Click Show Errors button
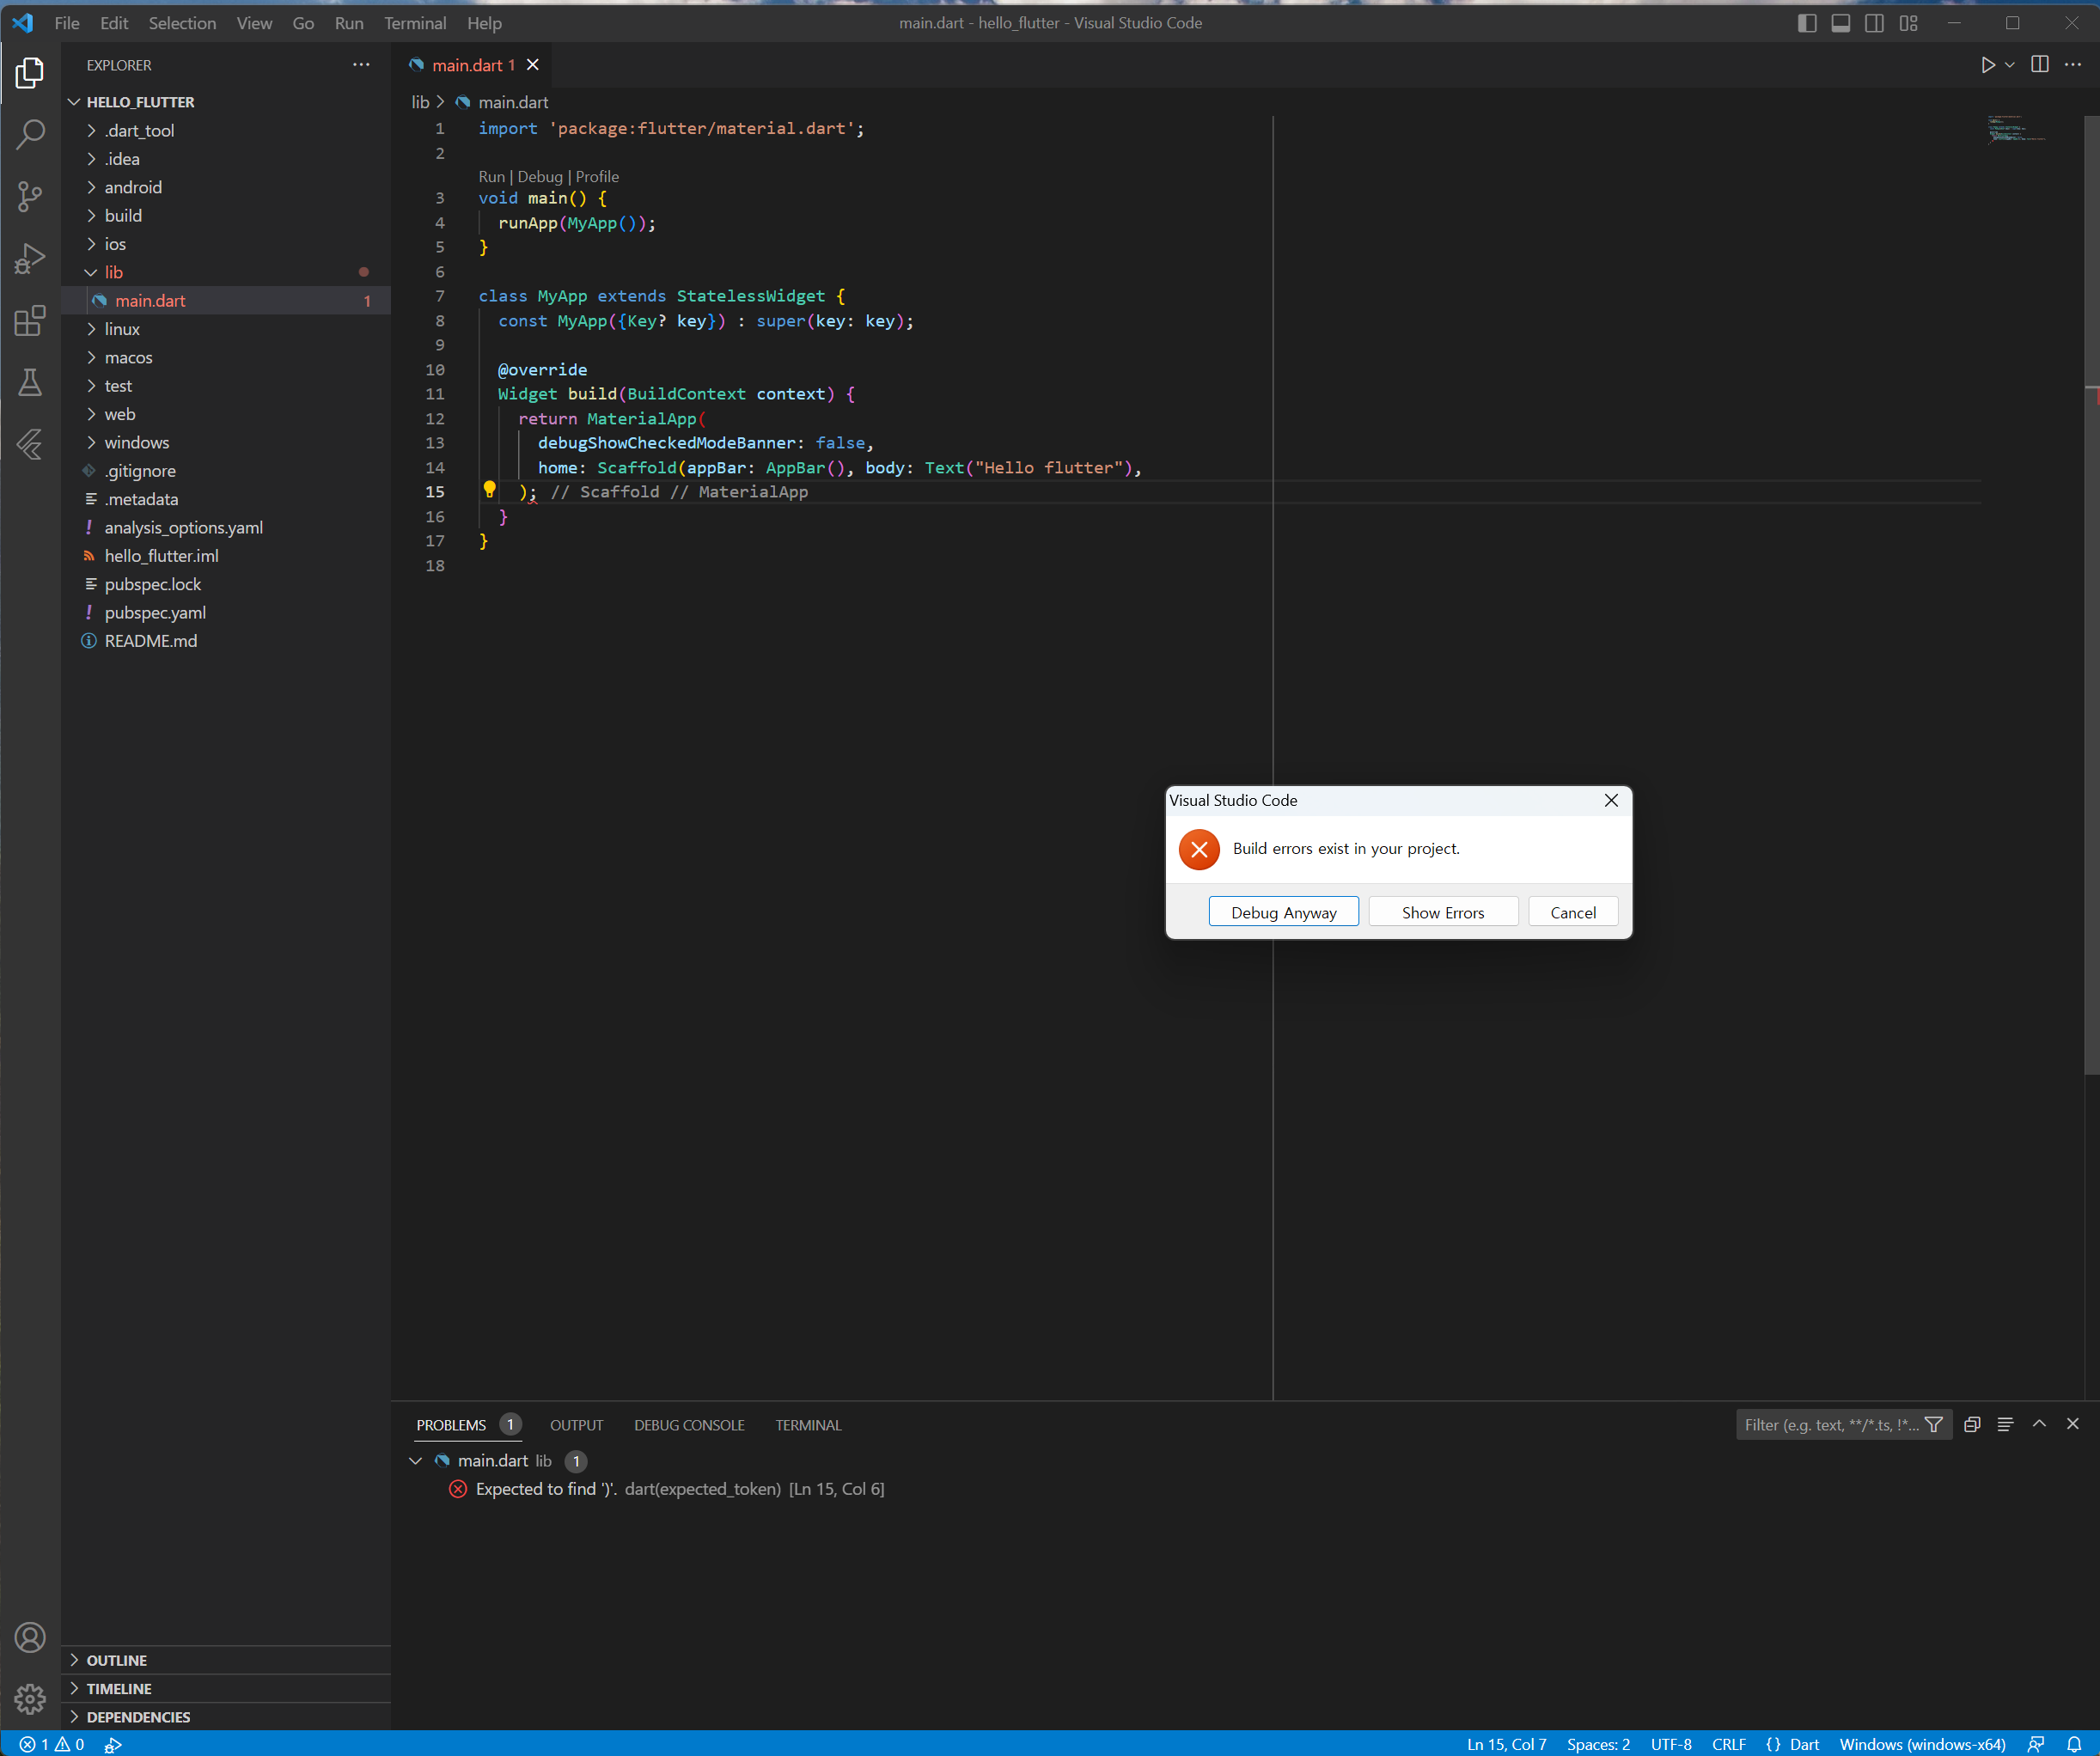The height and width of the screenshot is (1756, 2100). click(x=1443, y=912)
